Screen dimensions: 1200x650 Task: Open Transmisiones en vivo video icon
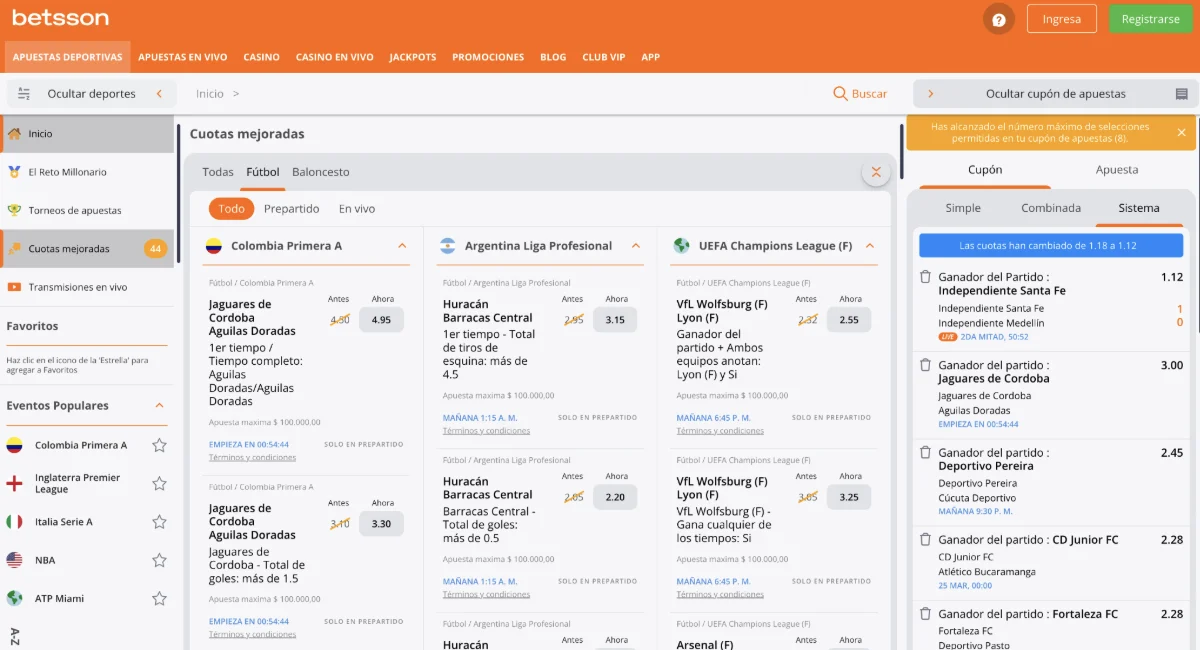(x=14, y=287)
